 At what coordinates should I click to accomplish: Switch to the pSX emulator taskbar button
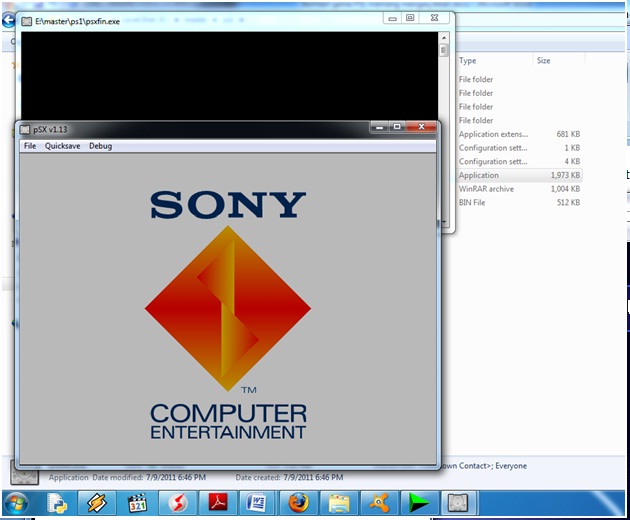point(459,503)
